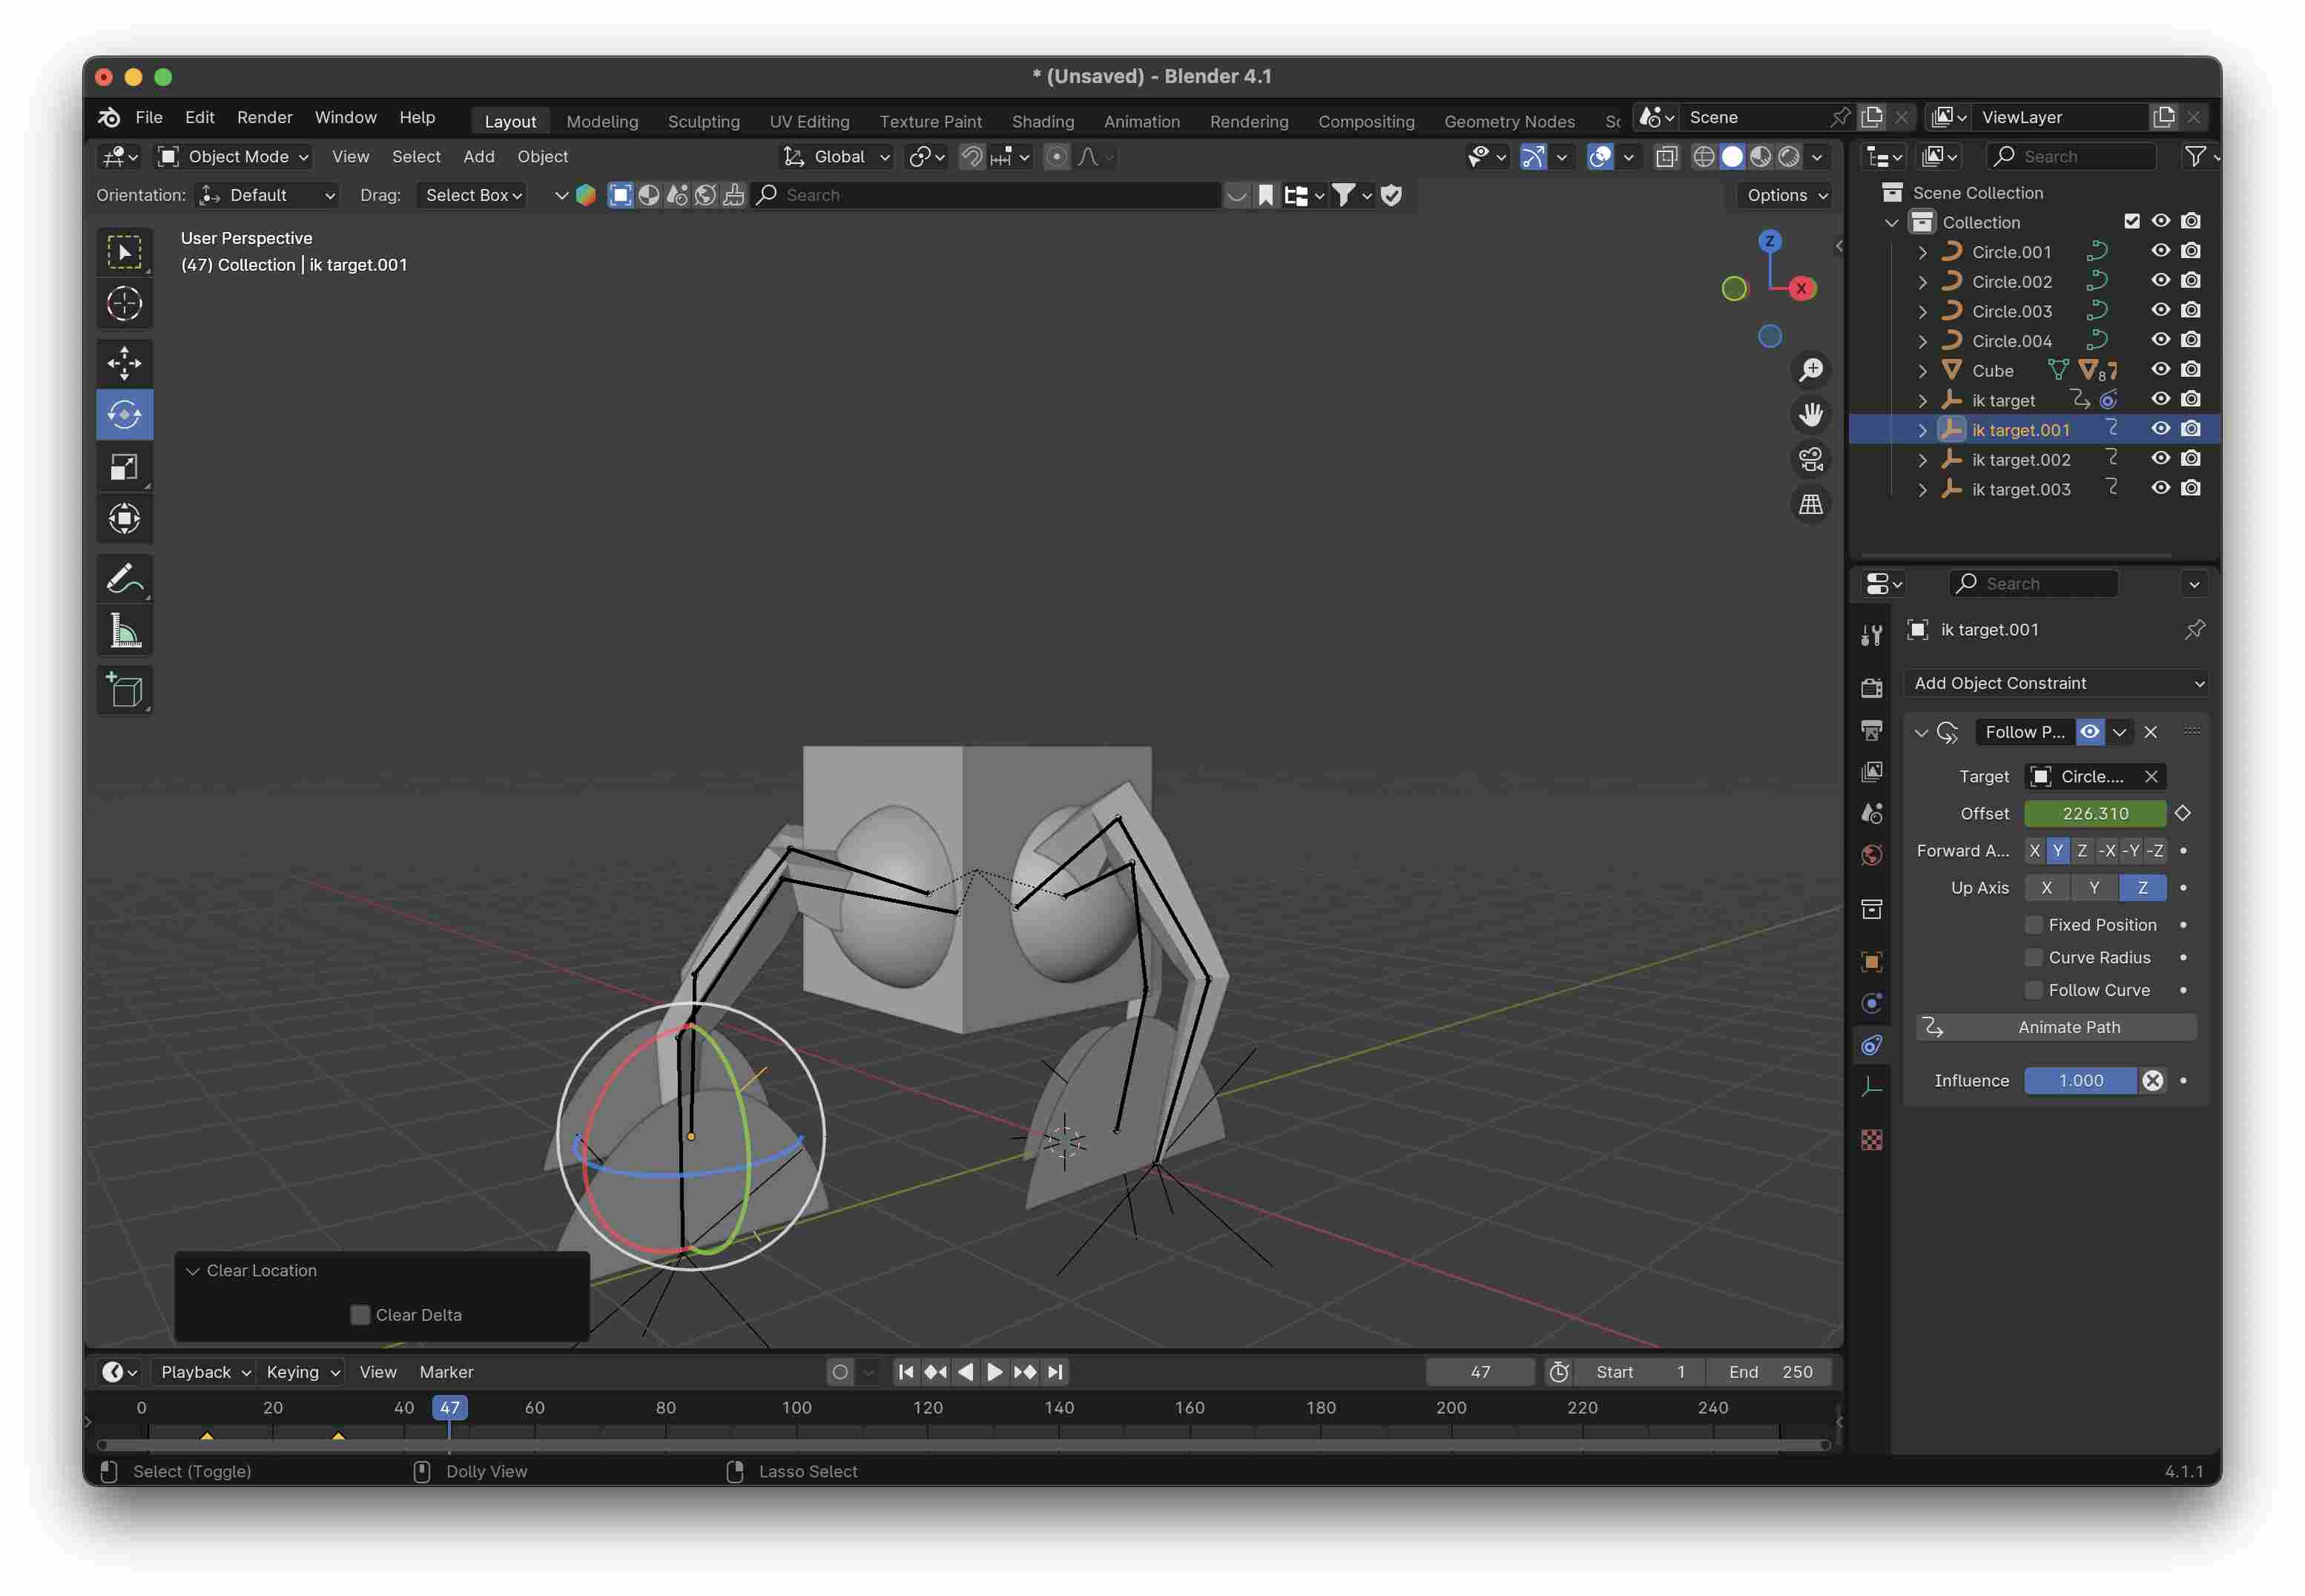Screen dimensions: 2305x1596
Task: Open the Render menu
Action: pos(265,117)
